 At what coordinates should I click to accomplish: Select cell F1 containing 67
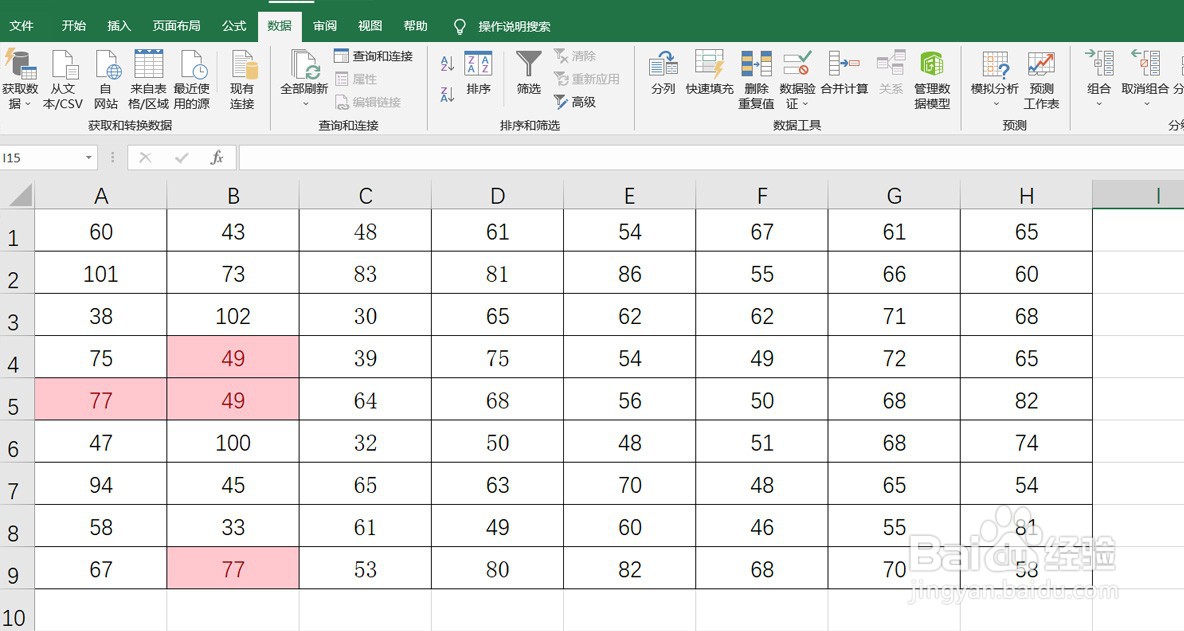click(761, 232)
